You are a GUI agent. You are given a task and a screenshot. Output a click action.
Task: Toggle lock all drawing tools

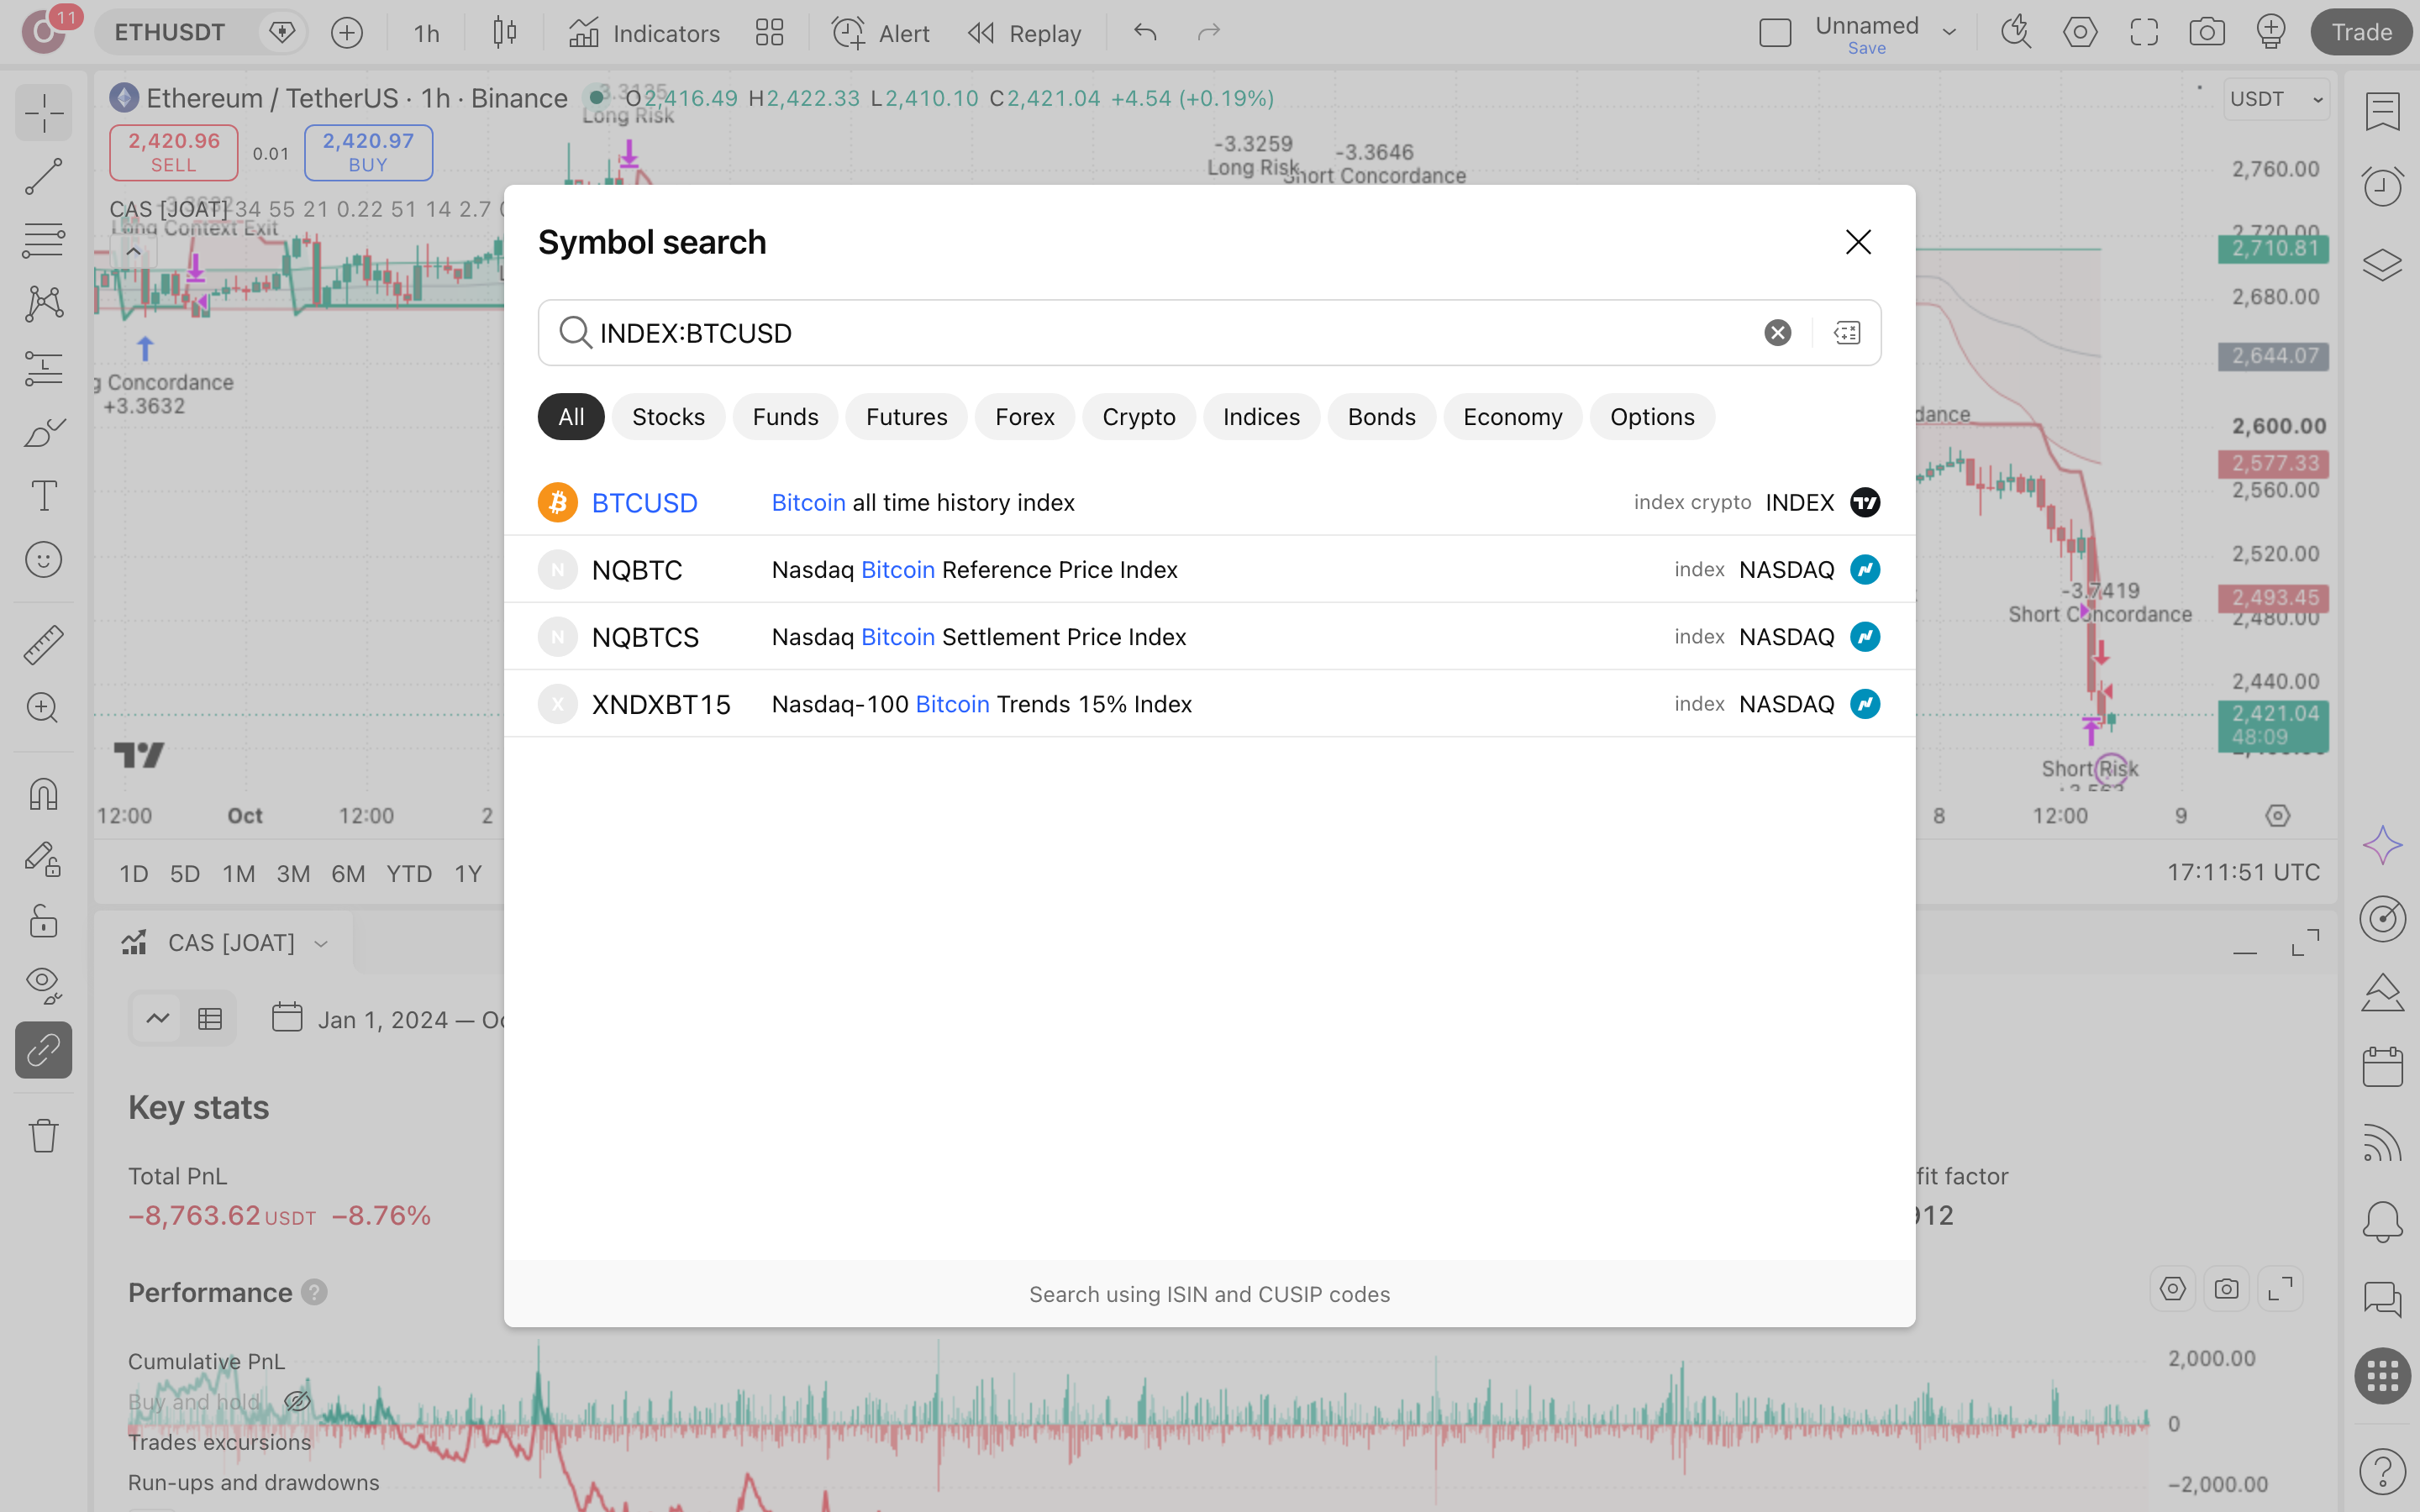pyautogui.click(x=43, y=921)
